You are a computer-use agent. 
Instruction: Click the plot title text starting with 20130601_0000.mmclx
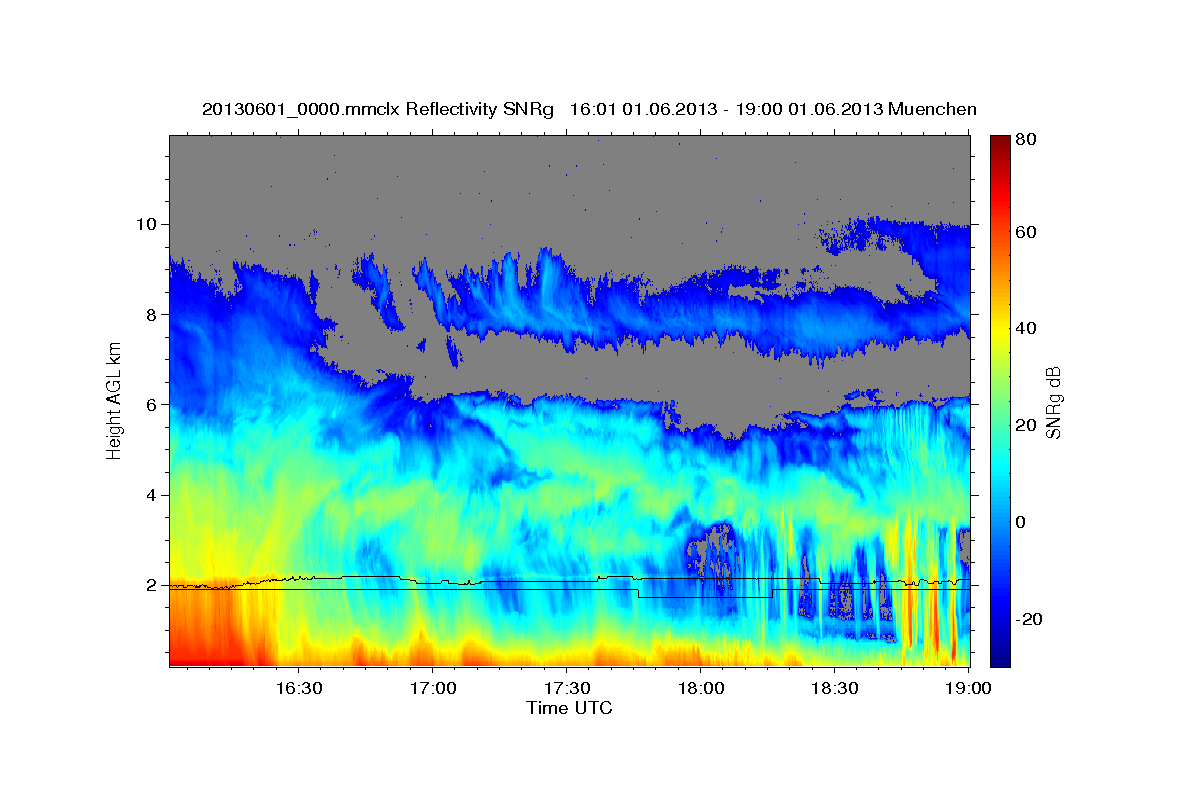[589, 109]
